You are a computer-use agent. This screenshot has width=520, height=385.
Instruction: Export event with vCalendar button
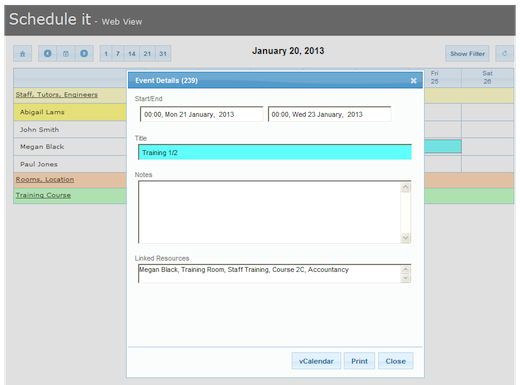click(316, 361)
